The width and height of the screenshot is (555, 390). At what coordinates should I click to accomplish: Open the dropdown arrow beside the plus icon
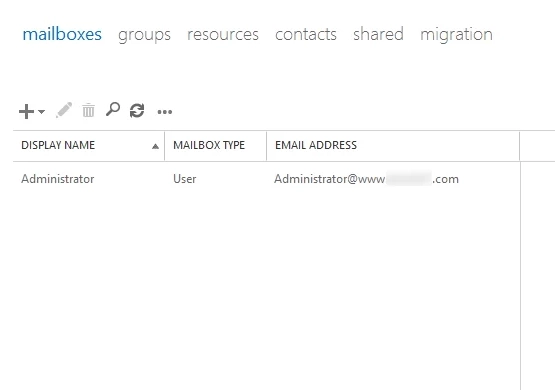click(41, 112)
